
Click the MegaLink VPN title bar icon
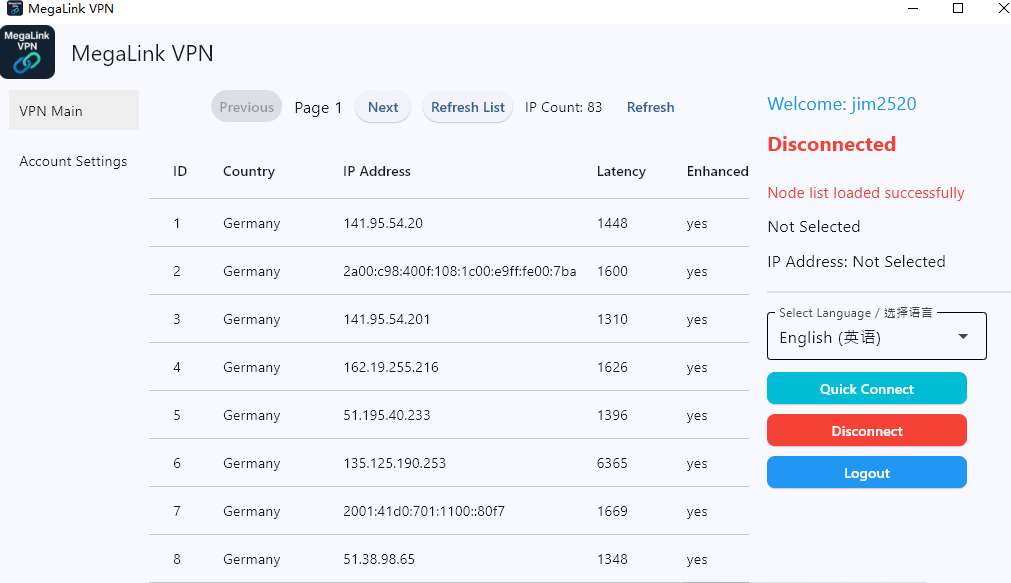point(12,8)
